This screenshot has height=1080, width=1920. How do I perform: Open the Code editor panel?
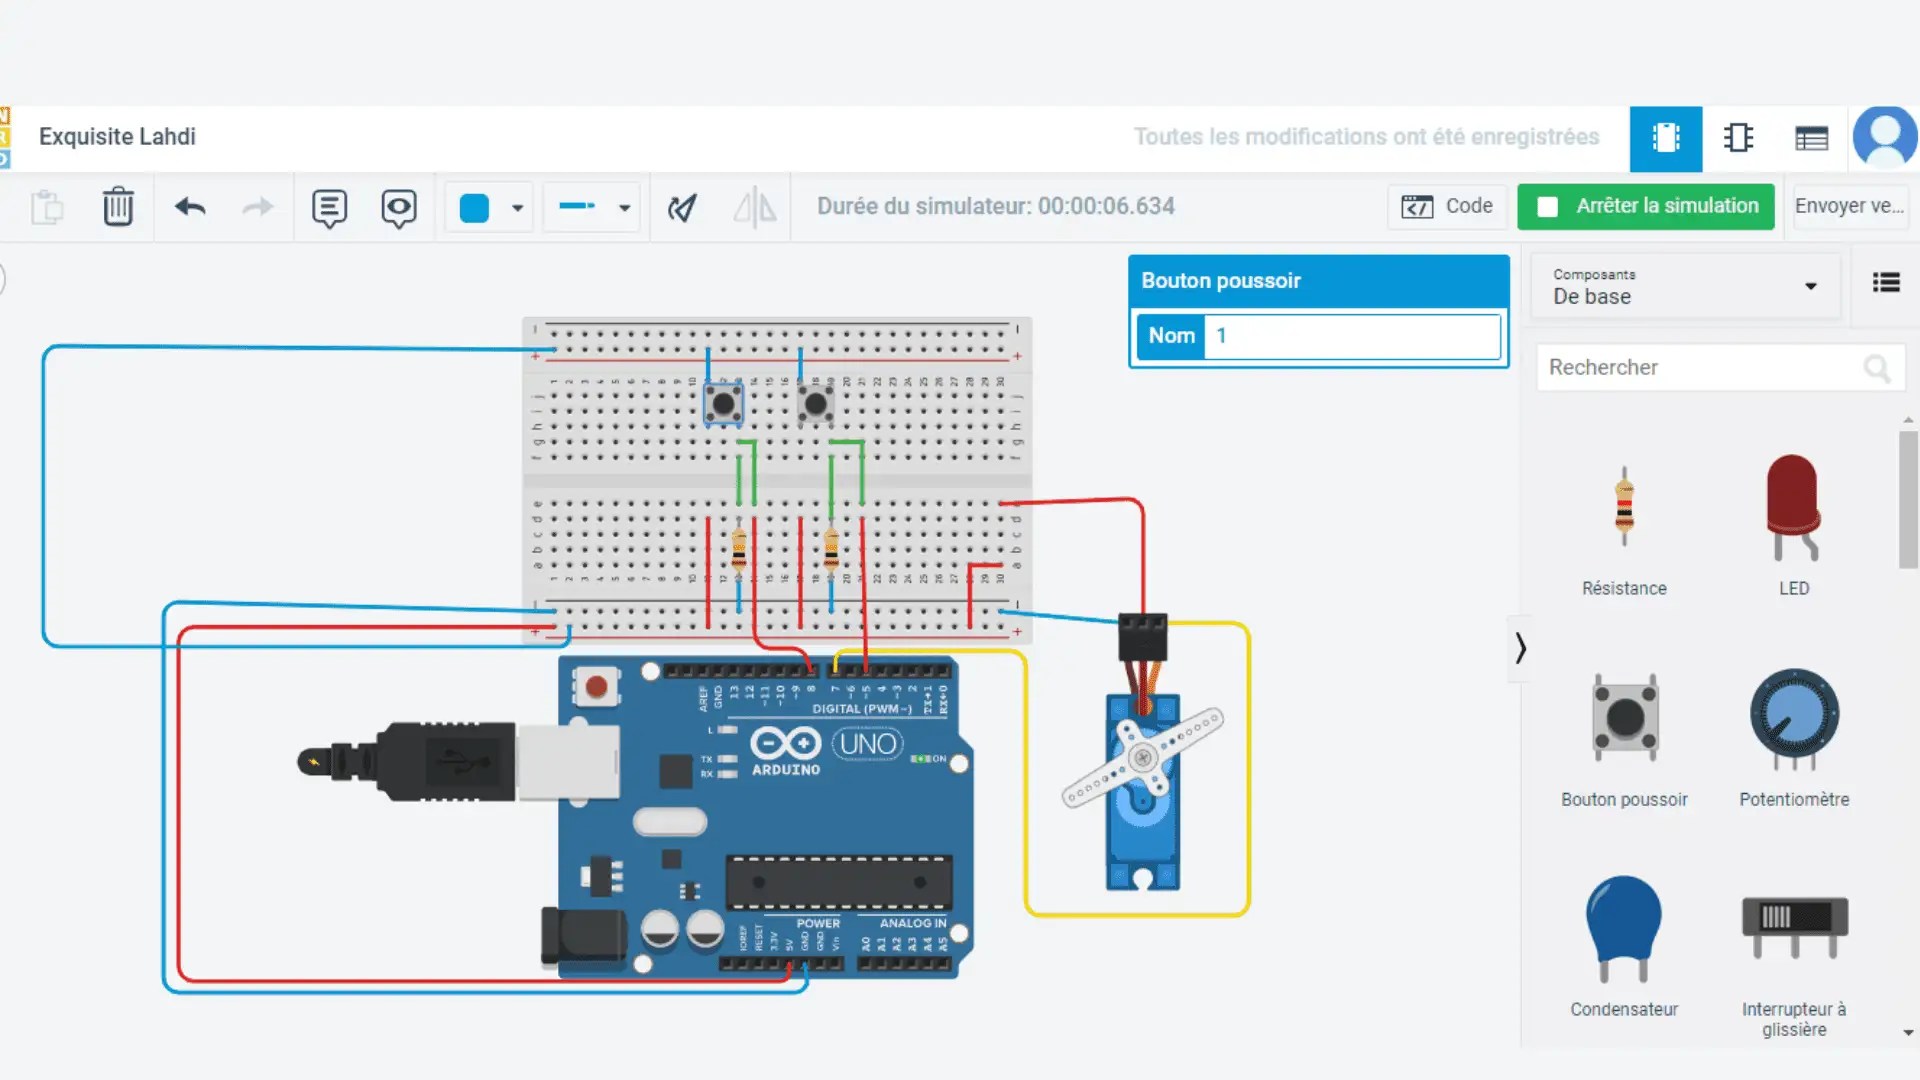[x=1447, y=206]
